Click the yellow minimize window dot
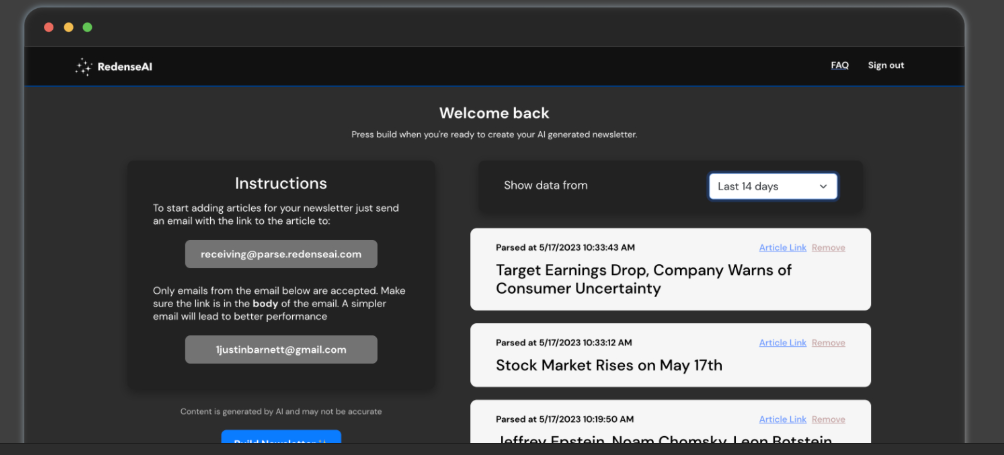The height and width of the screenshot is (455, 1004). 68,27
